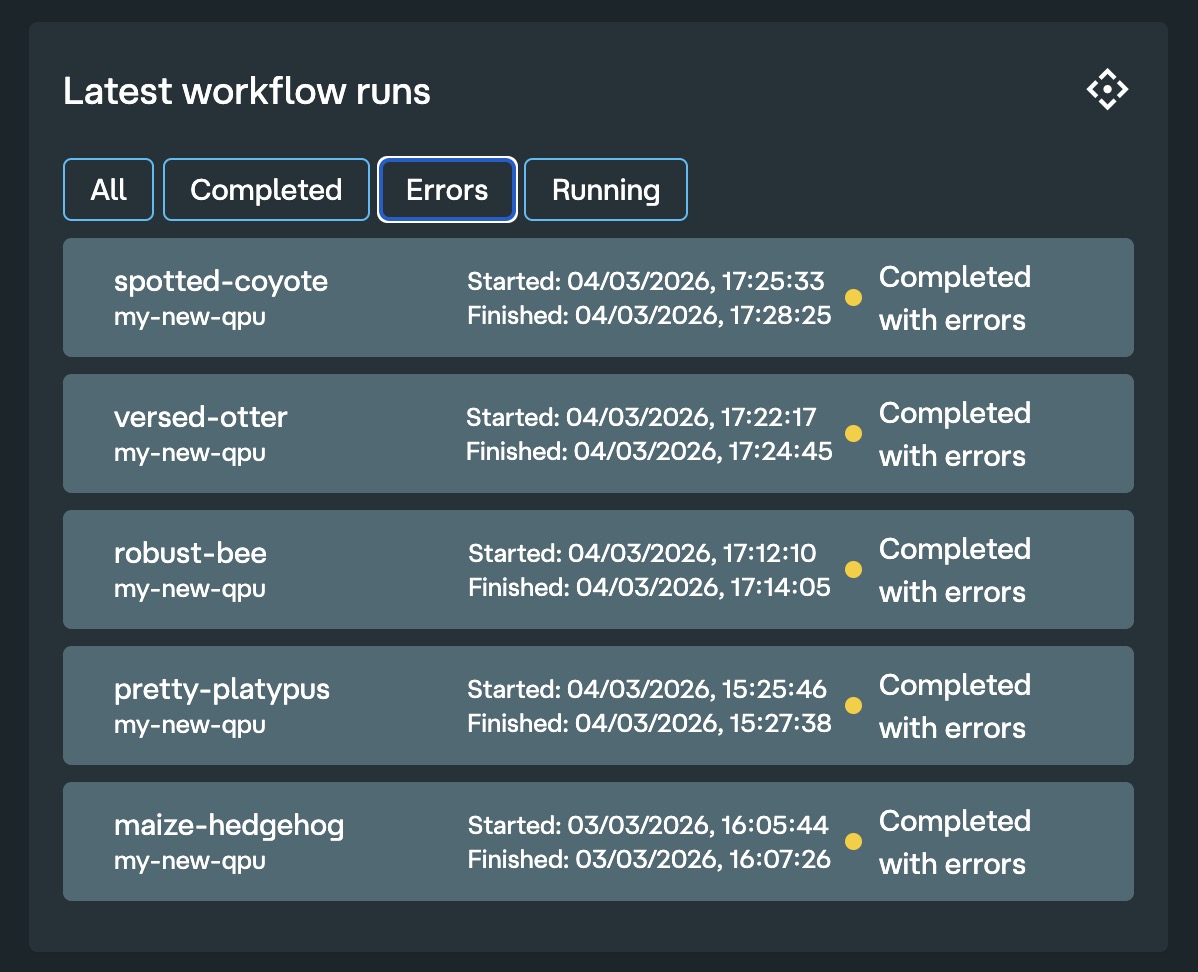This screenshot has width=1198, height=972.
Task: Select the Errors filter
Action: (x=447, y=189)
